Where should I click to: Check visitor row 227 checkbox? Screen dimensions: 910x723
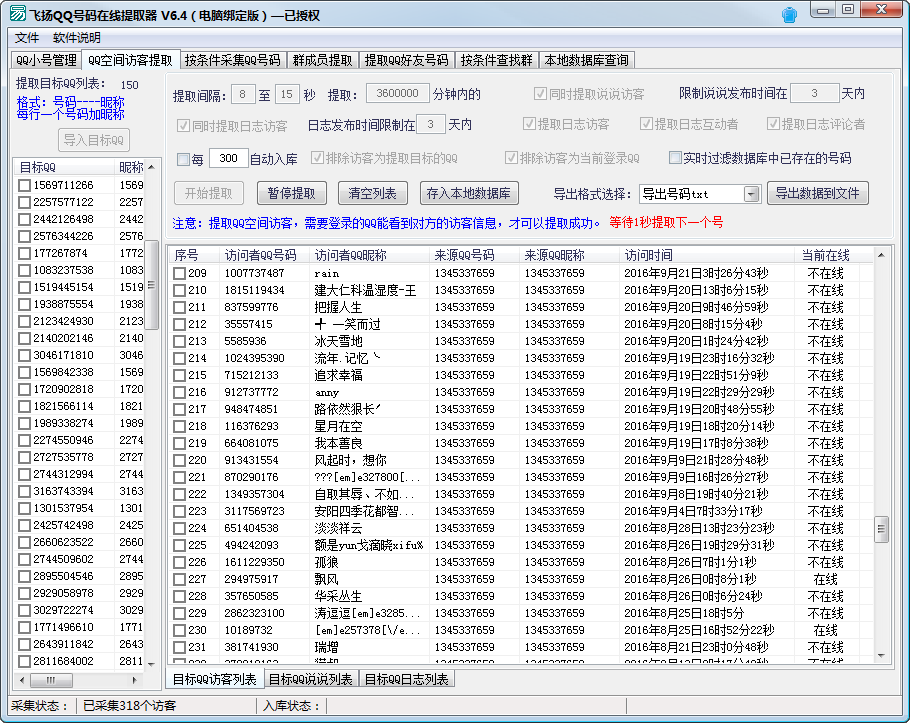pyautogui.click(x=179, y=580)
